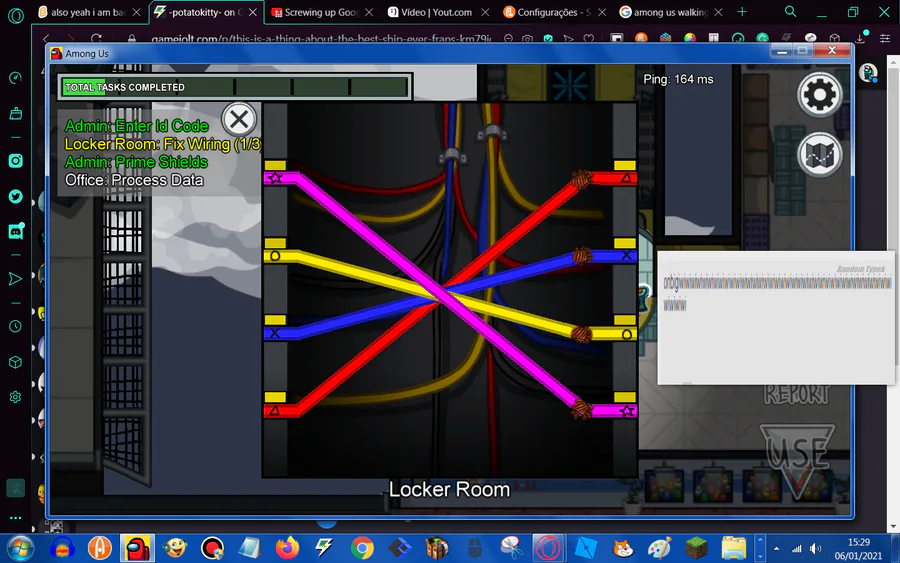900x563 pixels.
Task: Close the 'Video | Yout.com' tab
Action: tap(485, 12)
